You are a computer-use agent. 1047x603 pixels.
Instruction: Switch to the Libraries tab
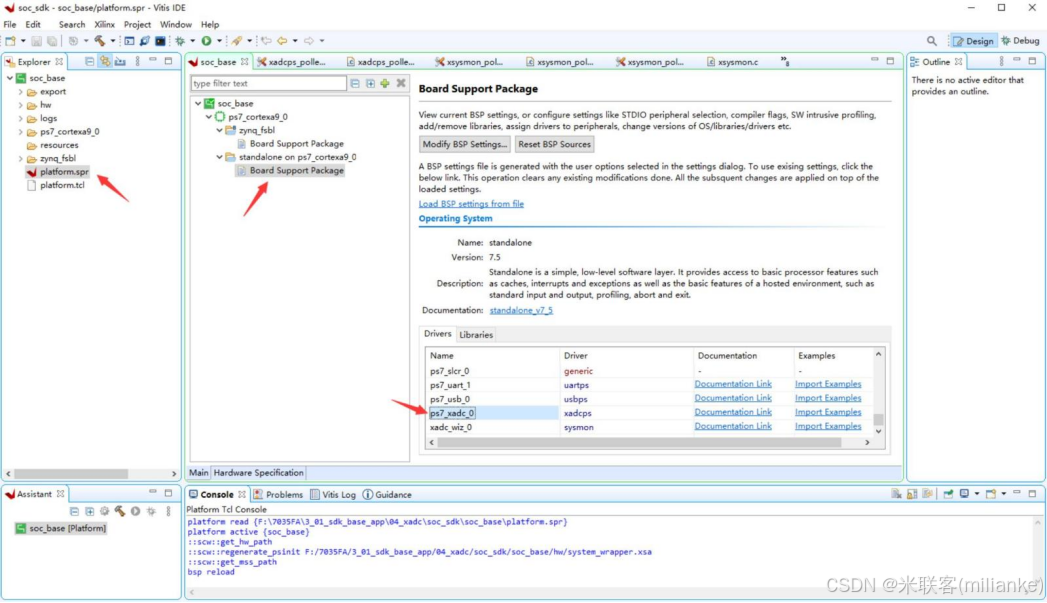point(475,335)
